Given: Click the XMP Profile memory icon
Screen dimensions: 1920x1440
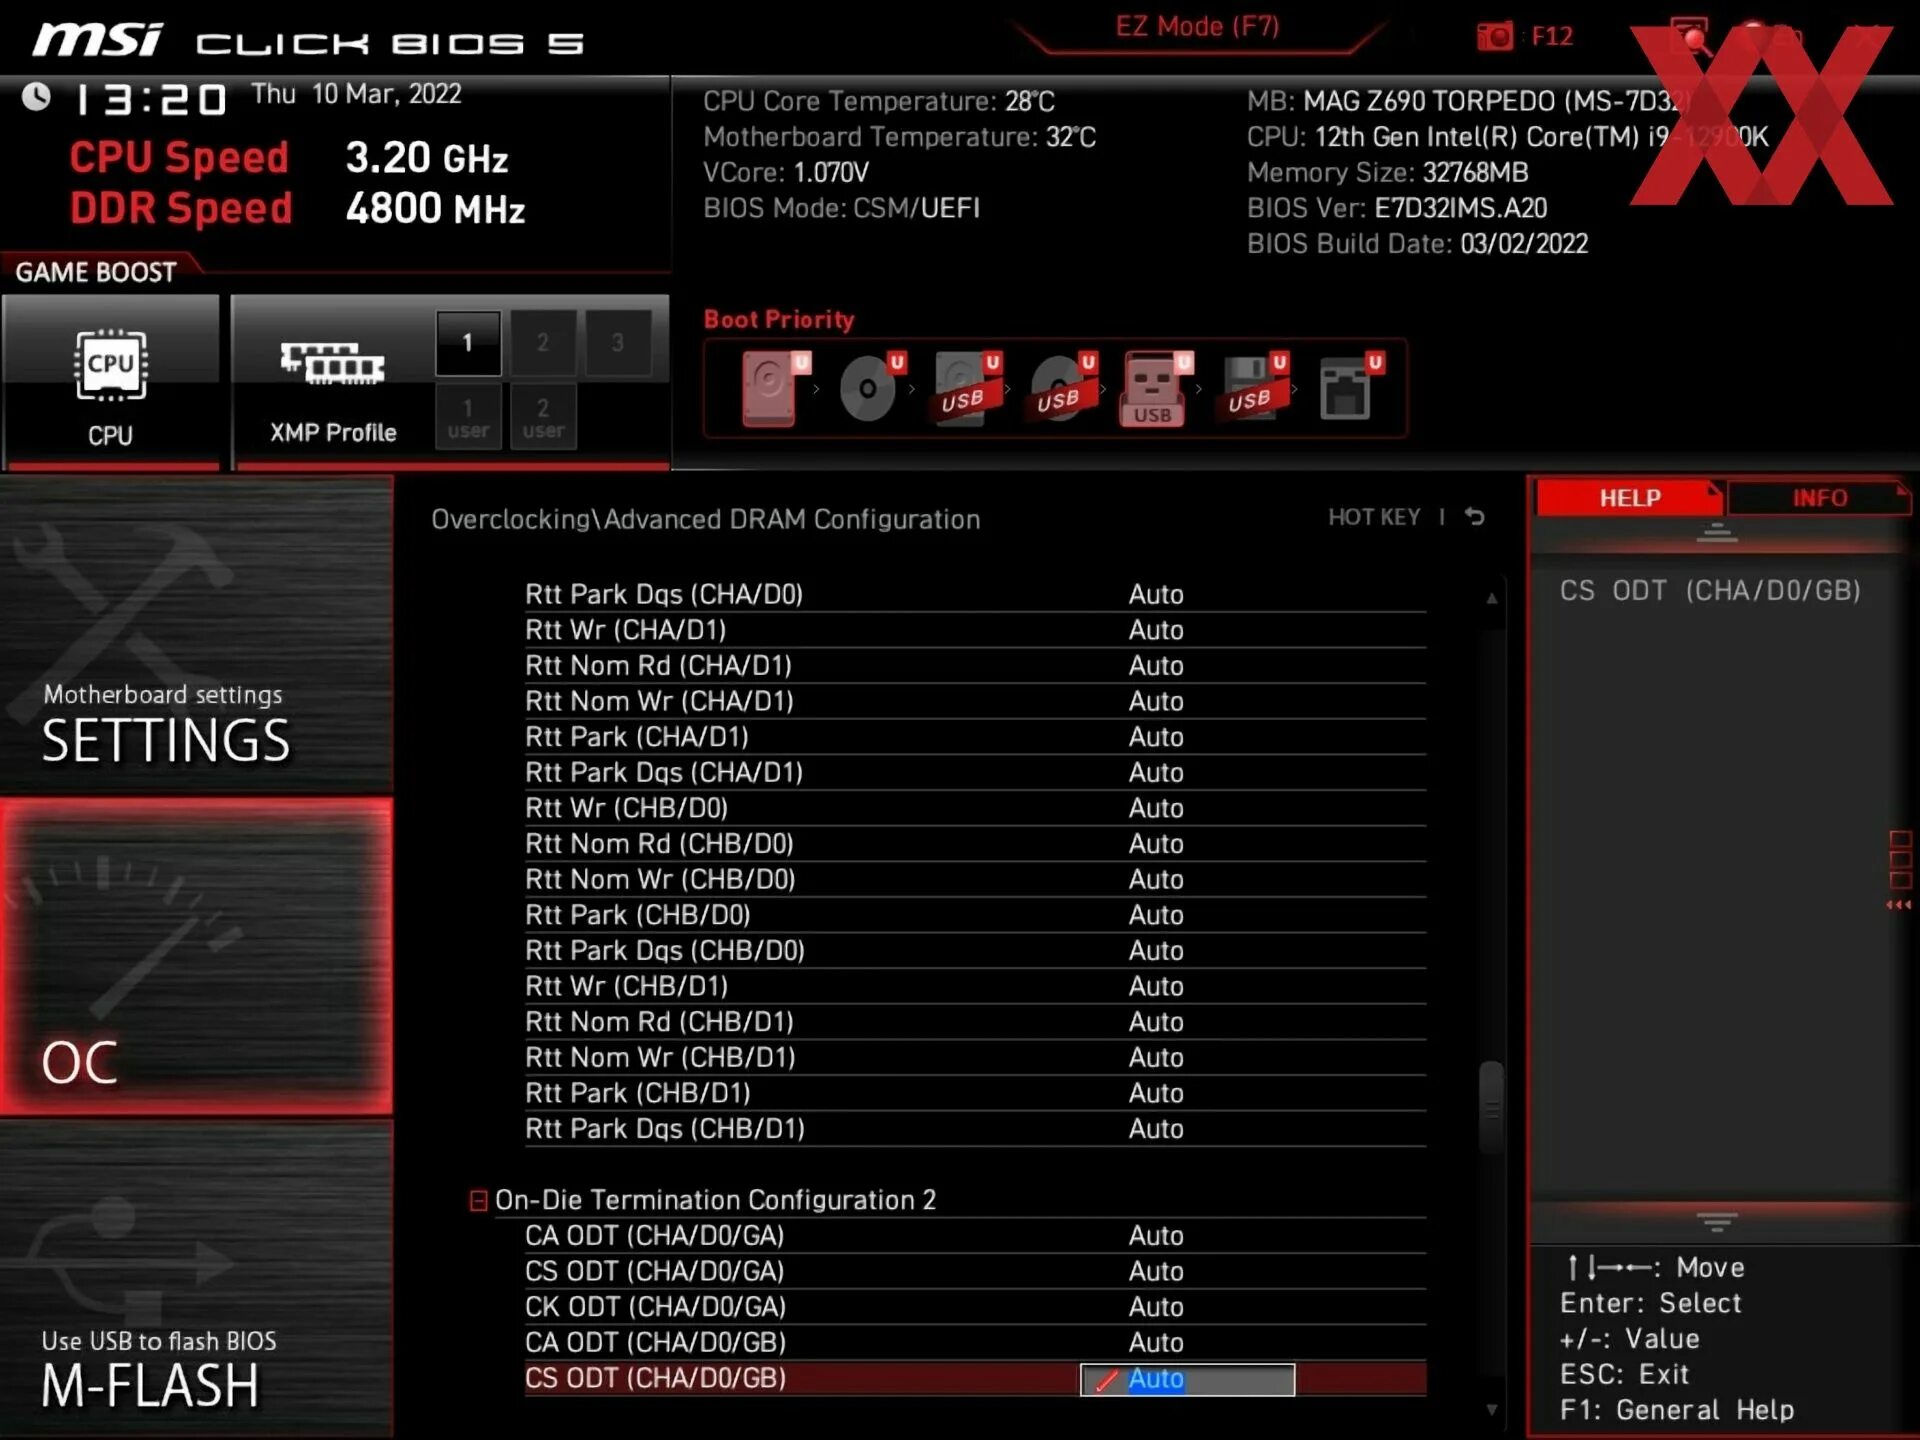Looking at the screenshot, I should pyautogui.click(x=332, y=365).
